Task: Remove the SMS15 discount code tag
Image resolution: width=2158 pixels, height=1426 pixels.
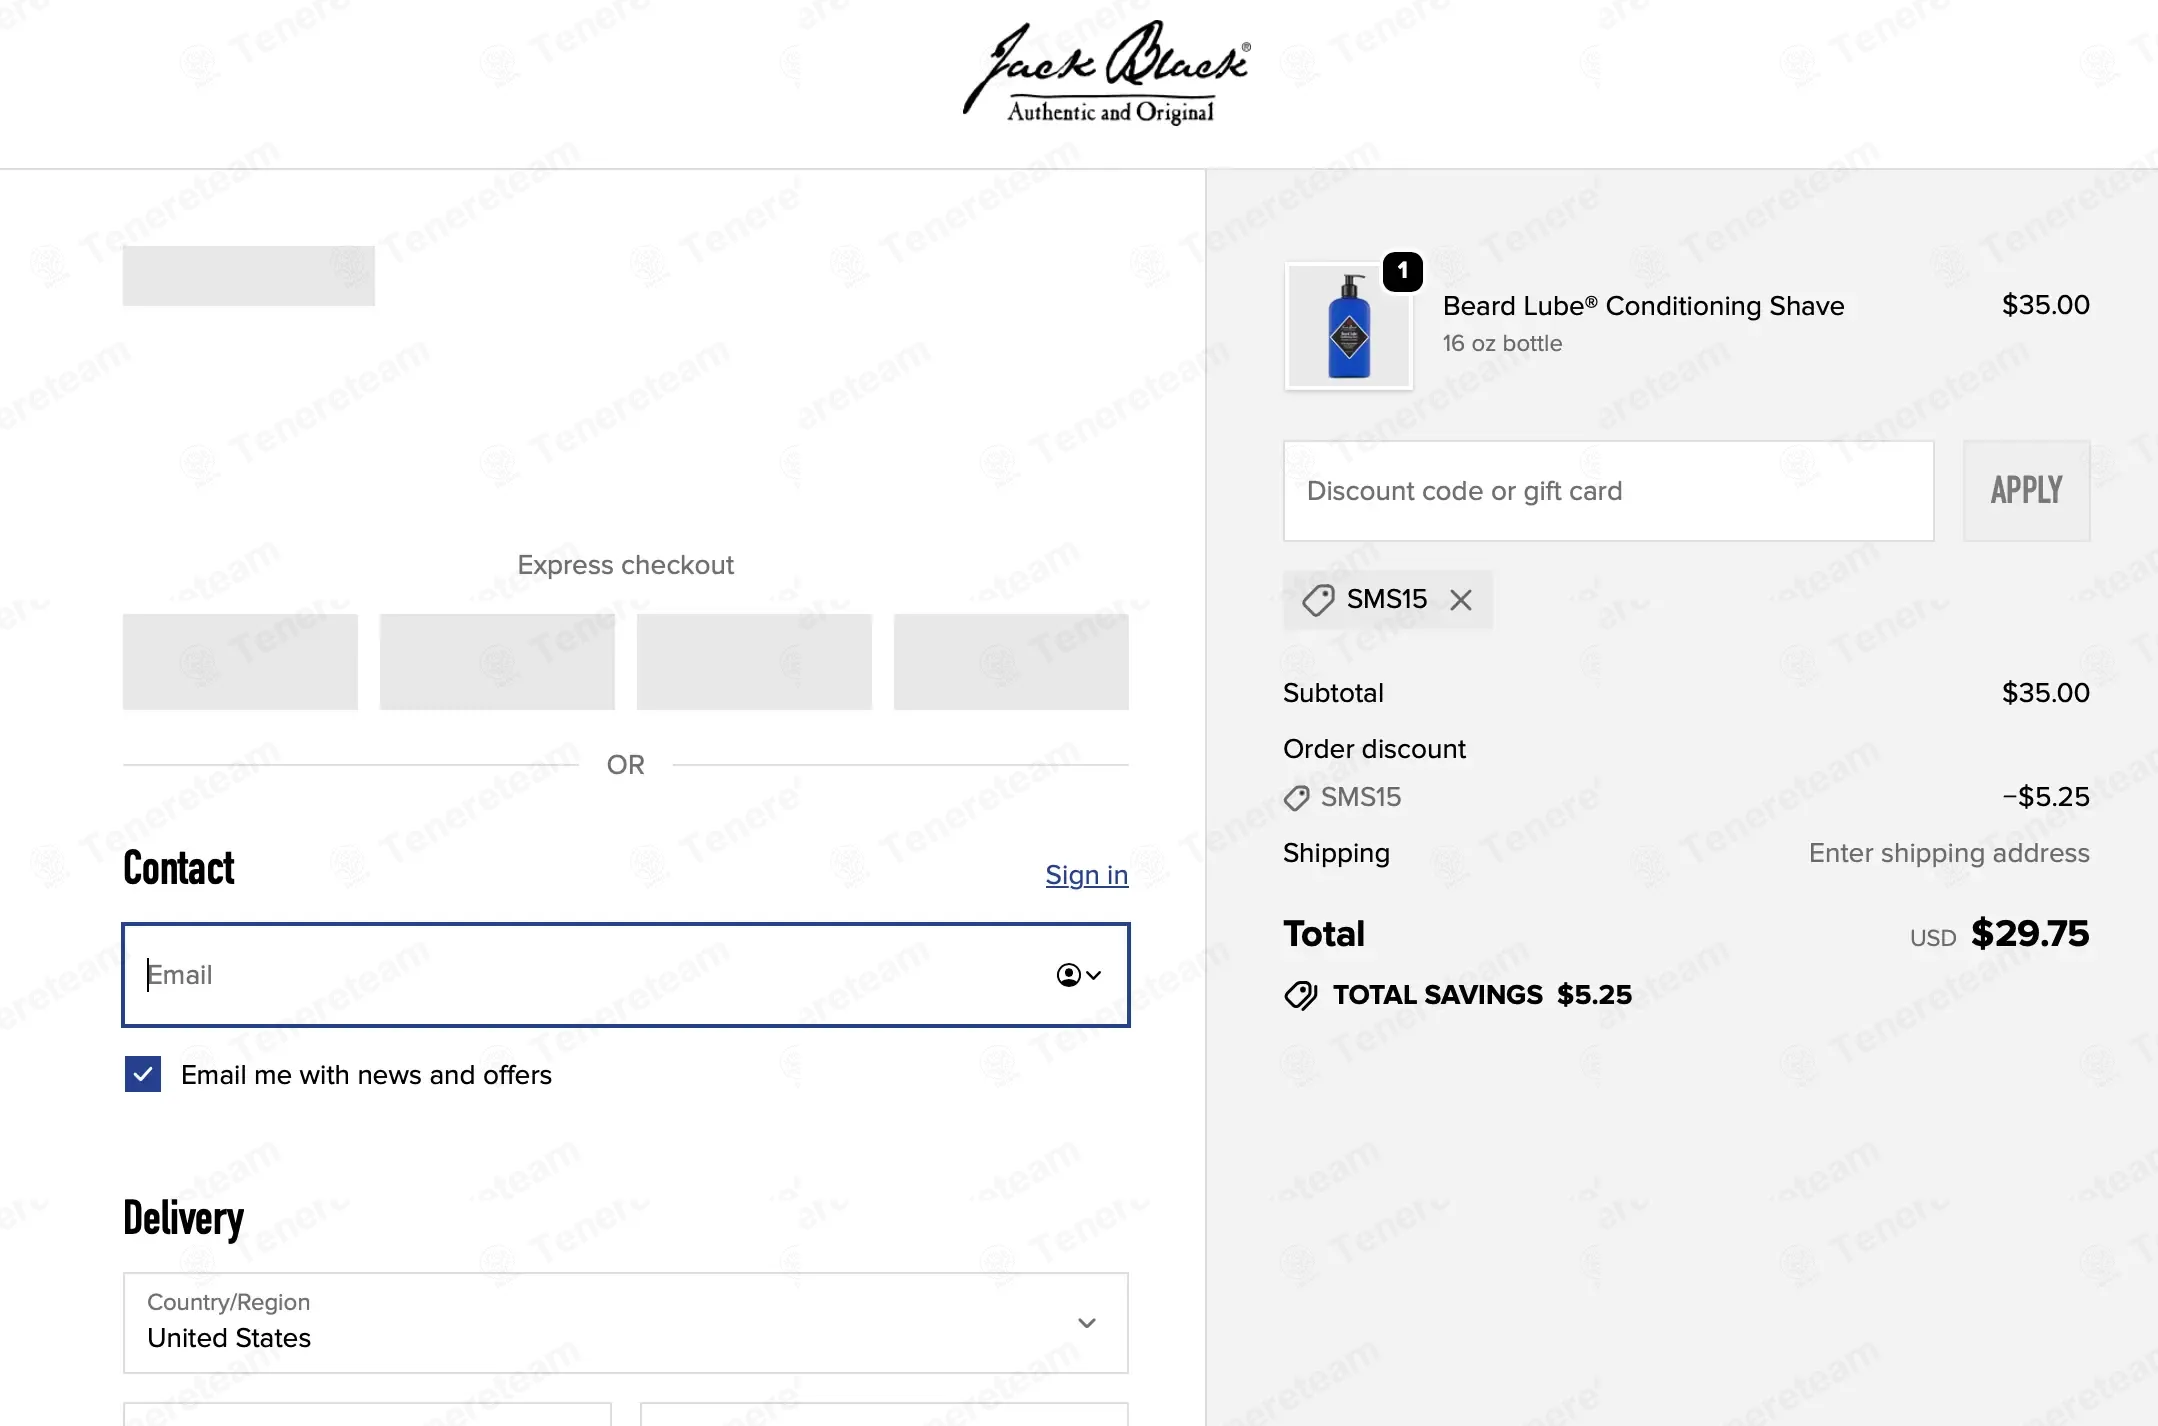Action: point(1461,600)
